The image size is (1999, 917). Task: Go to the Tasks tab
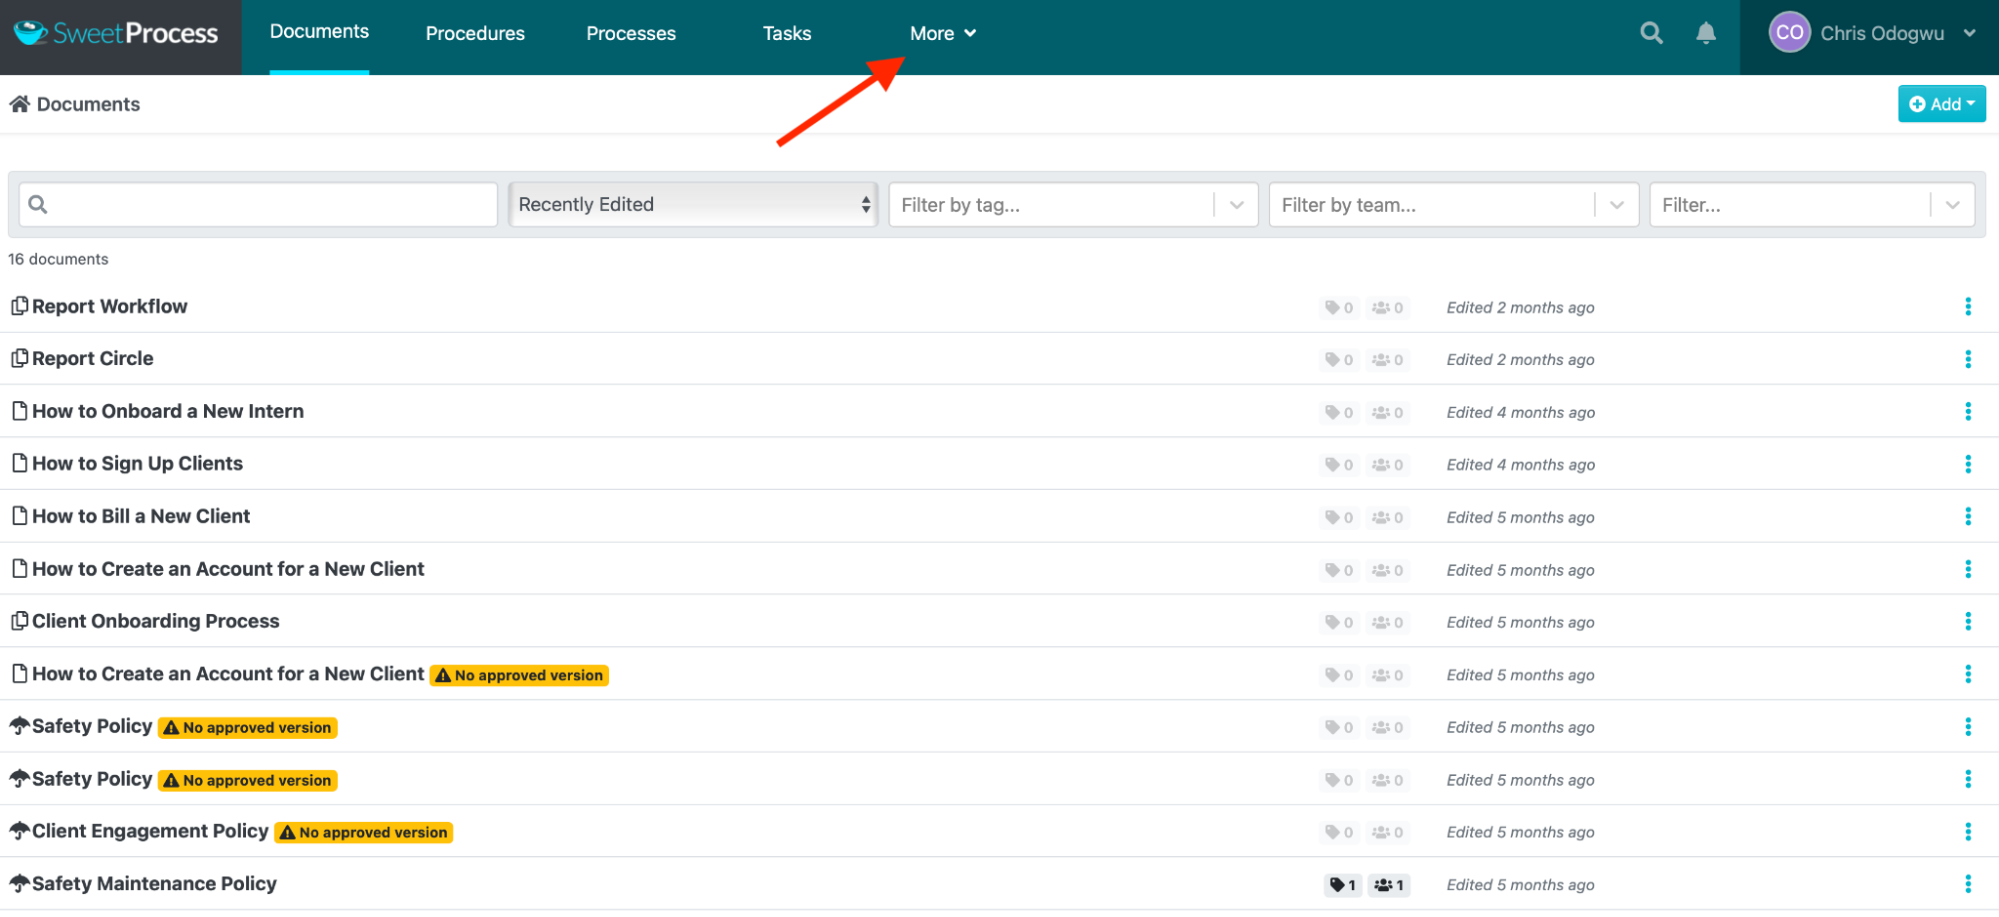pyautogui.click(x=787, y=33)
